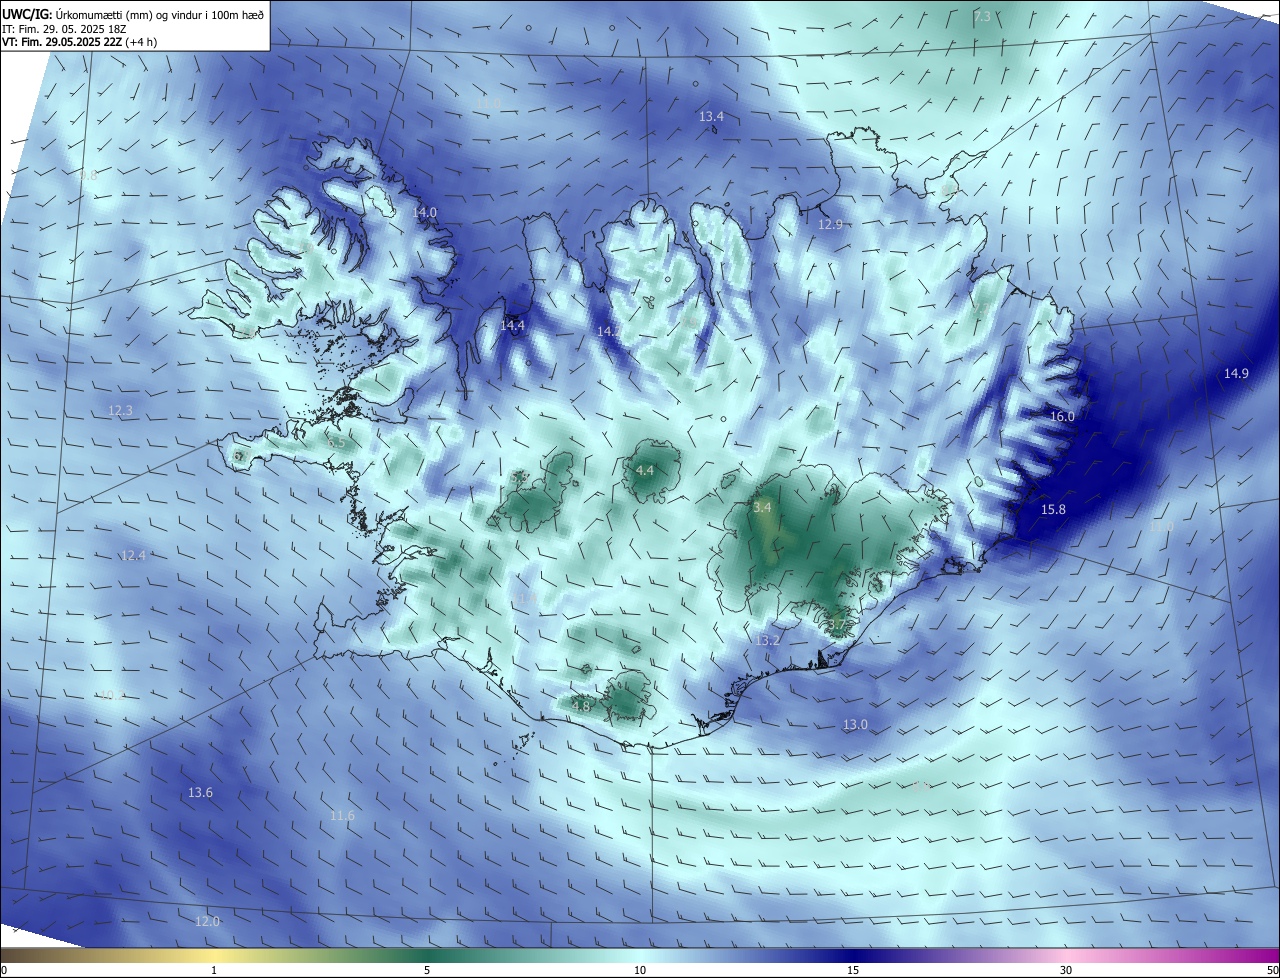Click the 30 tick on the color scale

point(1066,970)
